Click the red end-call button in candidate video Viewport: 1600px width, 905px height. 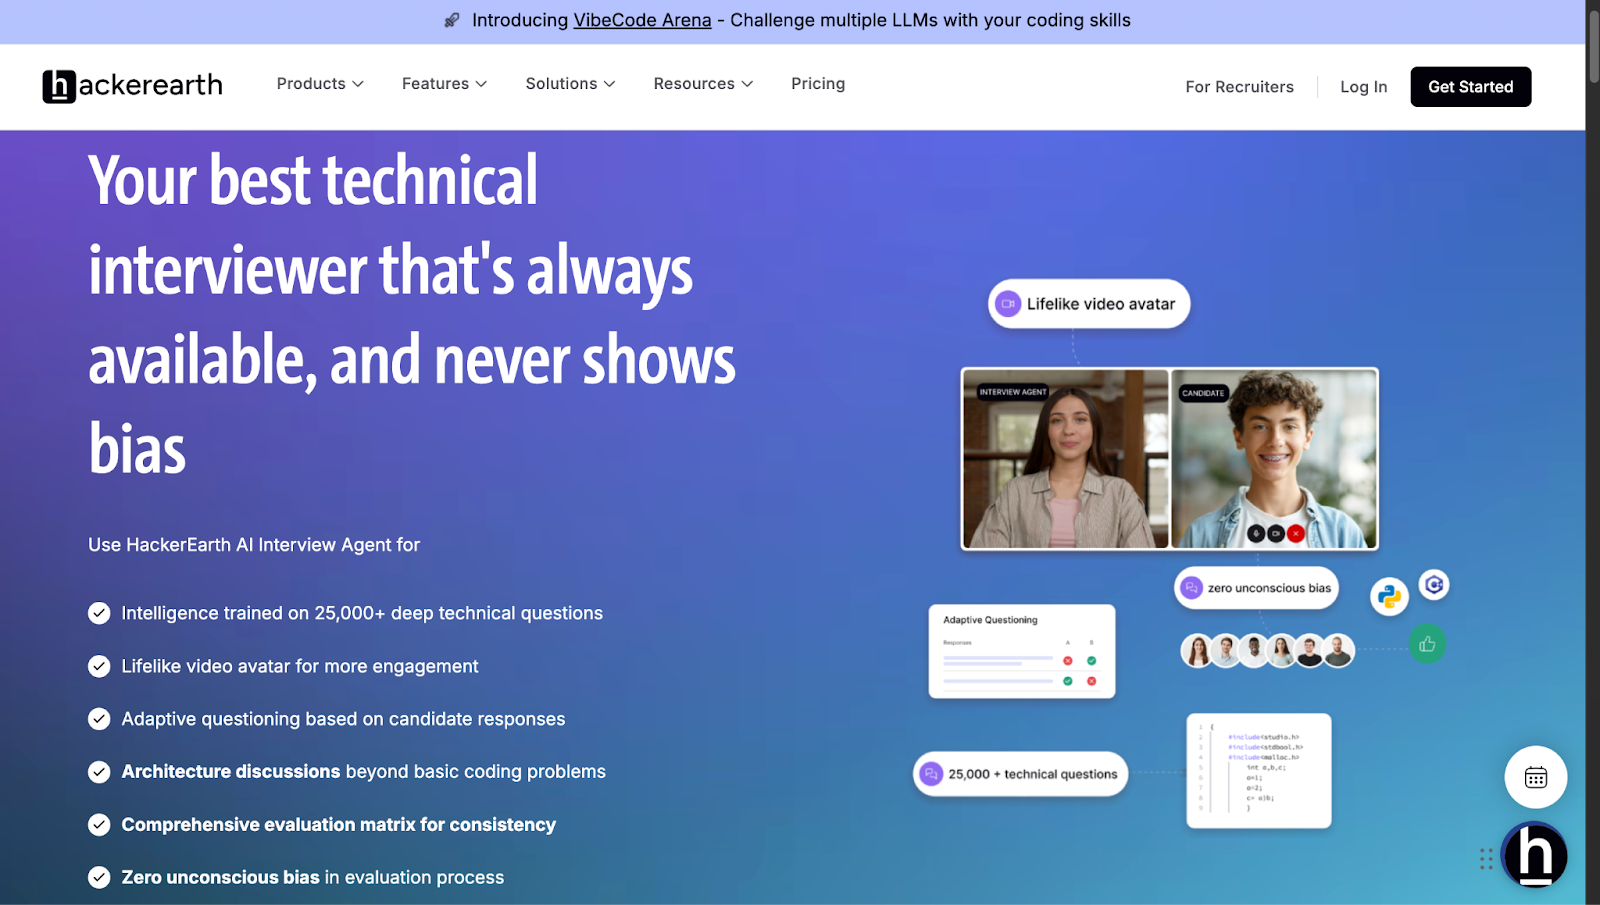[1296, 534]
